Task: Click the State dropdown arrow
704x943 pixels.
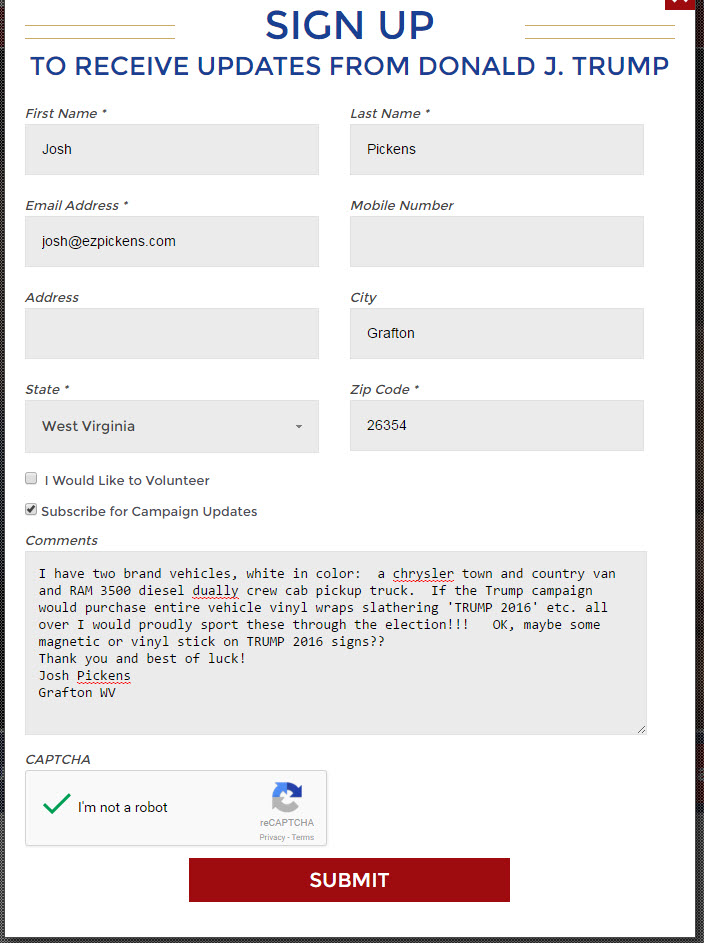Action: (299, 426)
